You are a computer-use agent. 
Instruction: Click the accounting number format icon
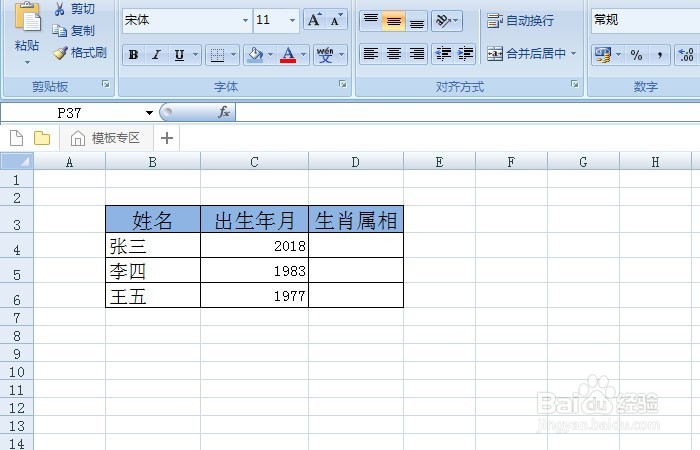point(603,55)
